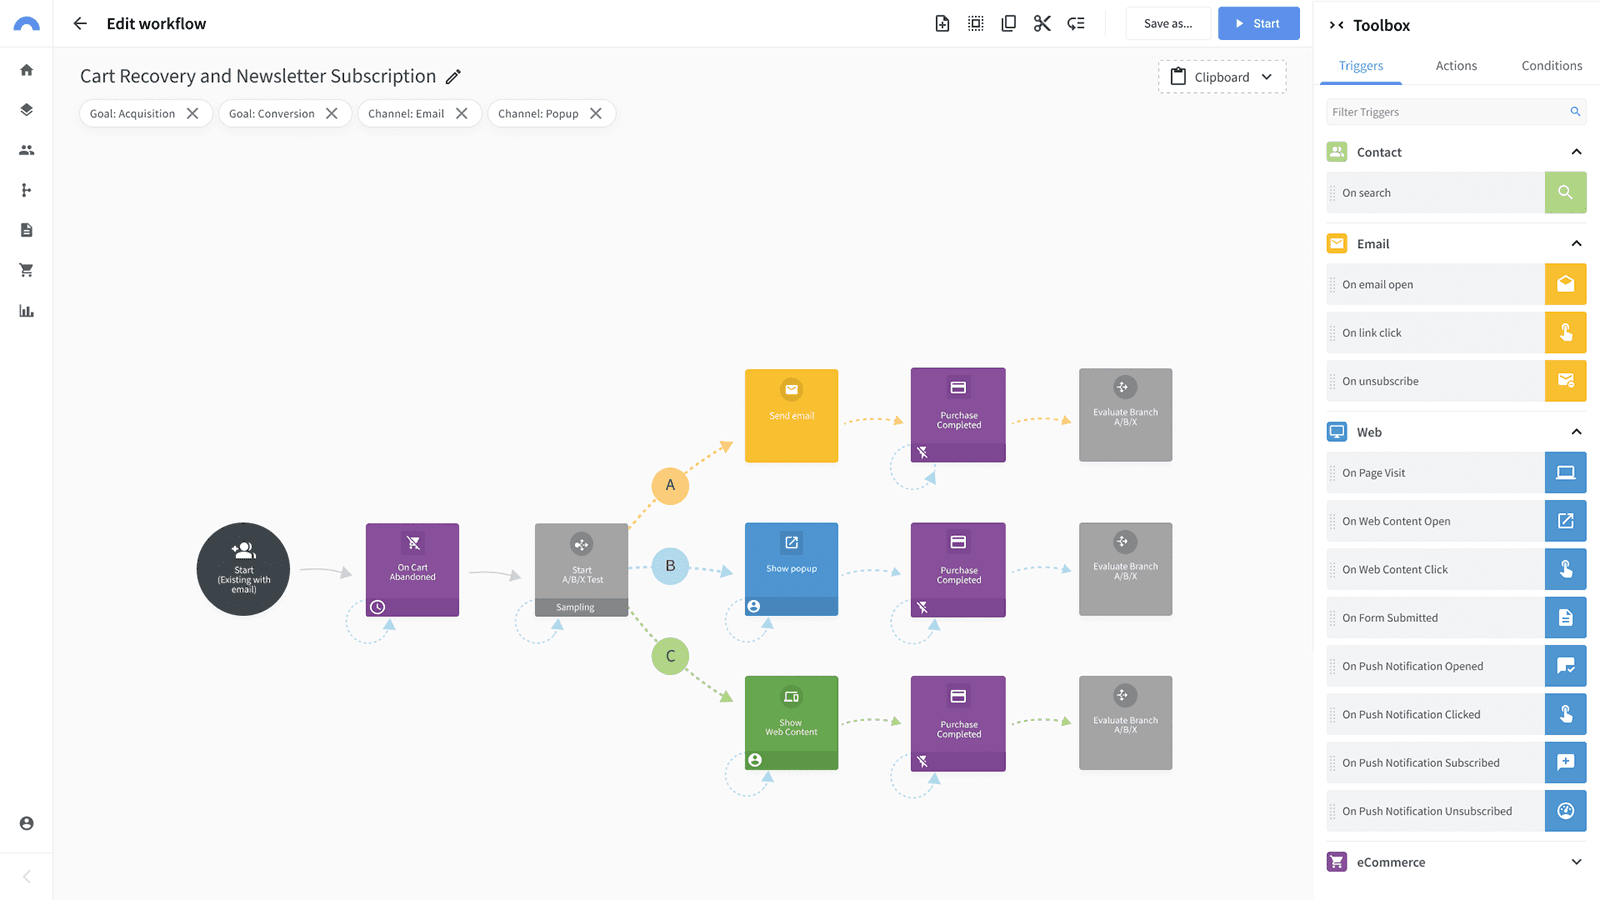The width and height of the screenshot is (1600, 900).
Task: Select all nodes with the dashed-square toolbar icon
Action: pyautogui.click(x=975, y=22)
